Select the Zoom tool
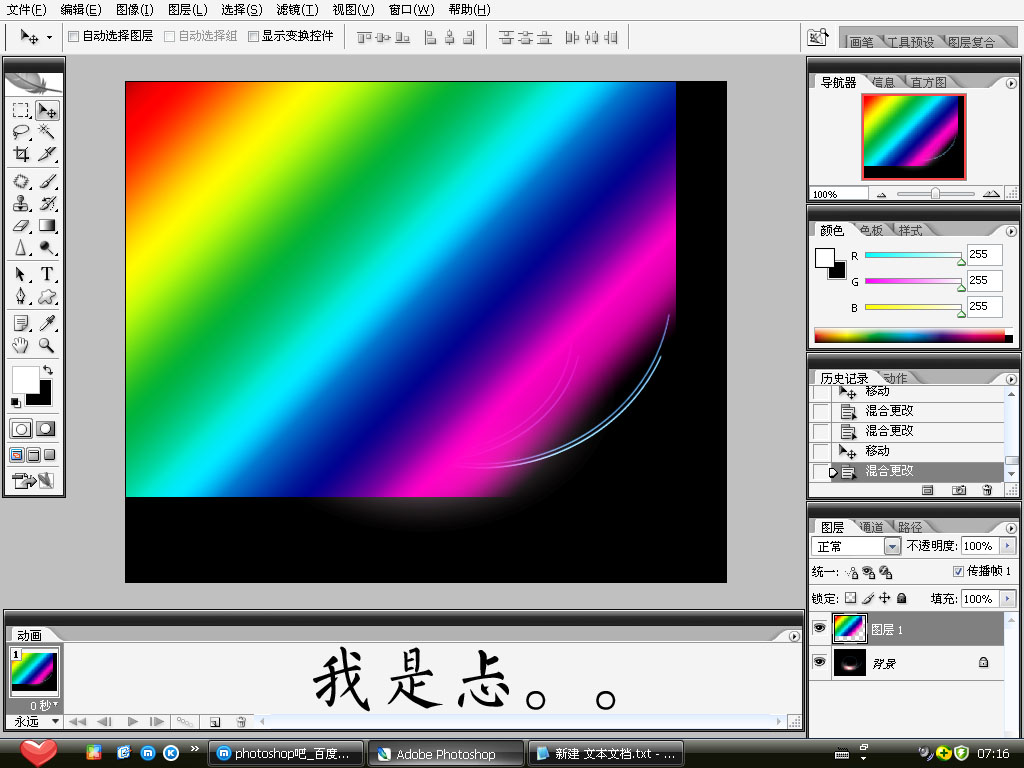The width and height of the screenshot is (1024, 768). click(46, 345)
